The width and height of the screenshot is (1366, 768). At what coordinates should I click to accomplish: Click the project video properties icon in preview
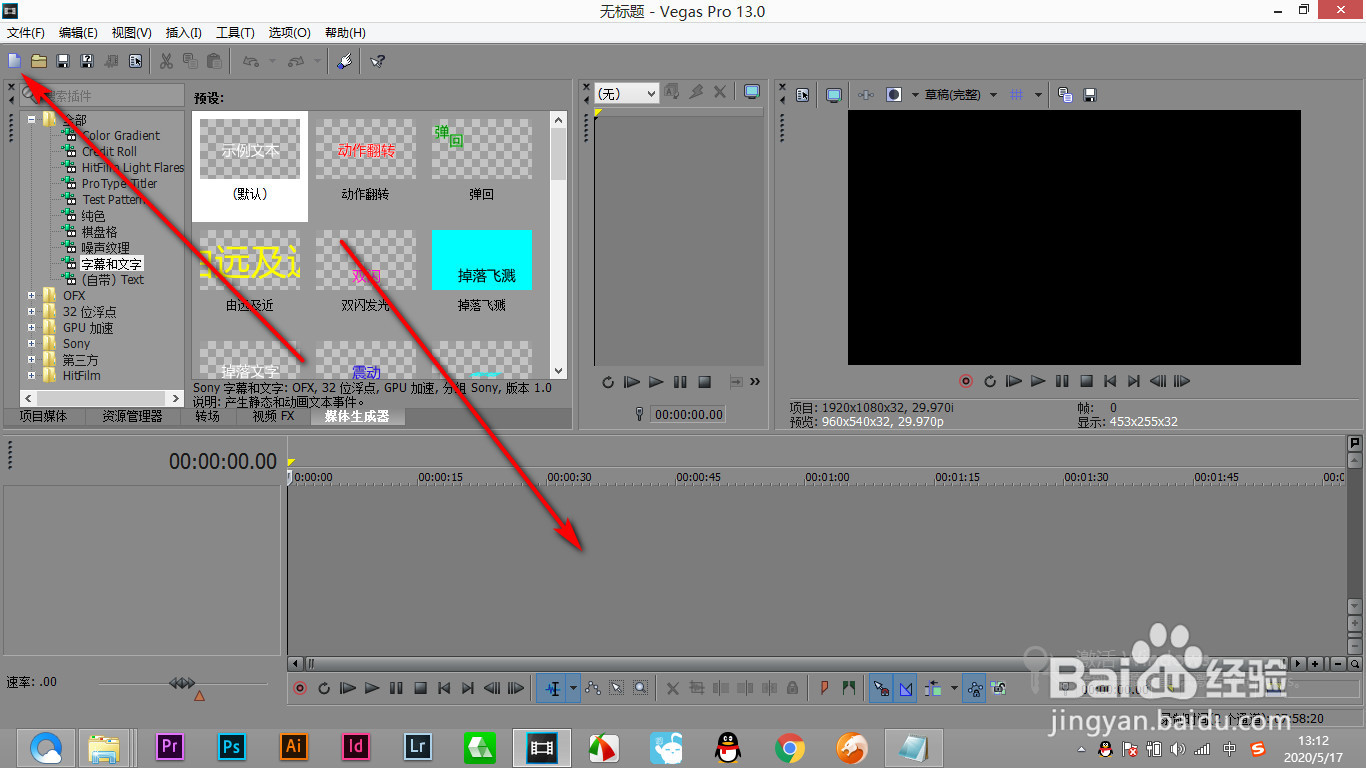802,95
